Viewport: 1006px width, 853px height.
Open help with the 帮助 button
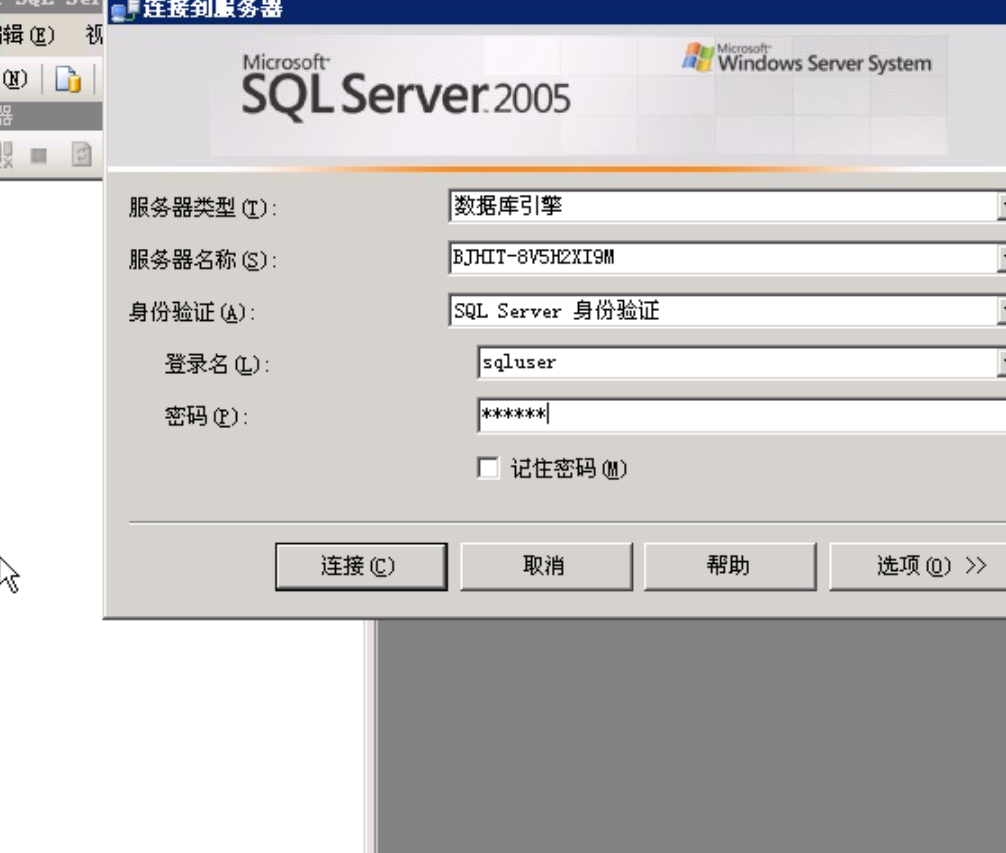pos(729,566)
